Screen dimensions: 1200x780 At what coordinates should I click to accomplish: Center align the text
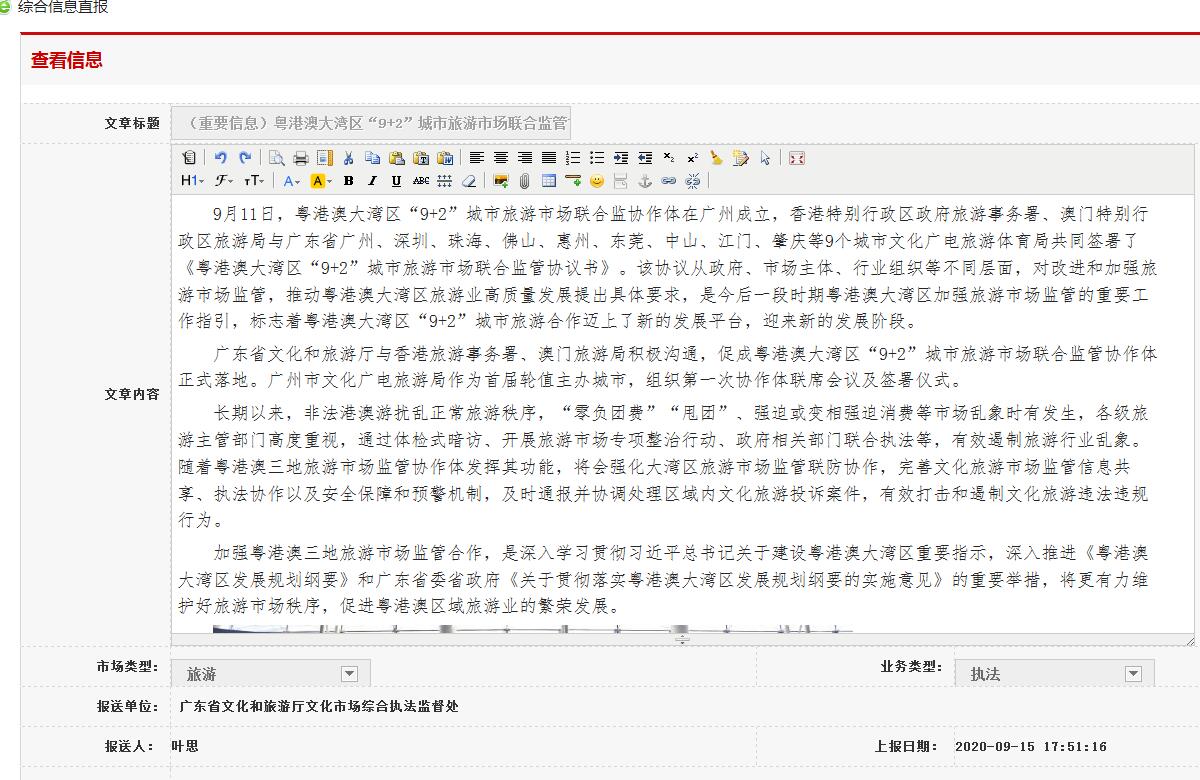point(501,158)
